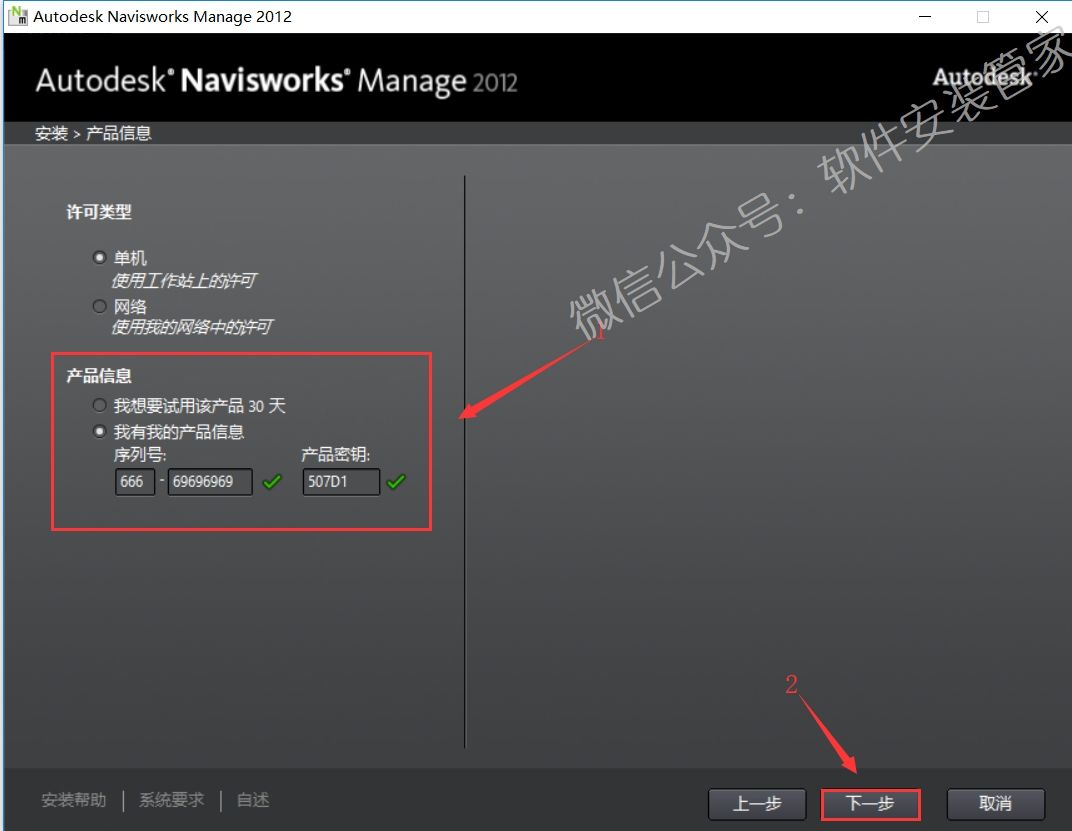This screenshot has height=831, width=1072.
Task: Select the 30-day trial option 我想要试用该产品
Action: click(99, 406)
